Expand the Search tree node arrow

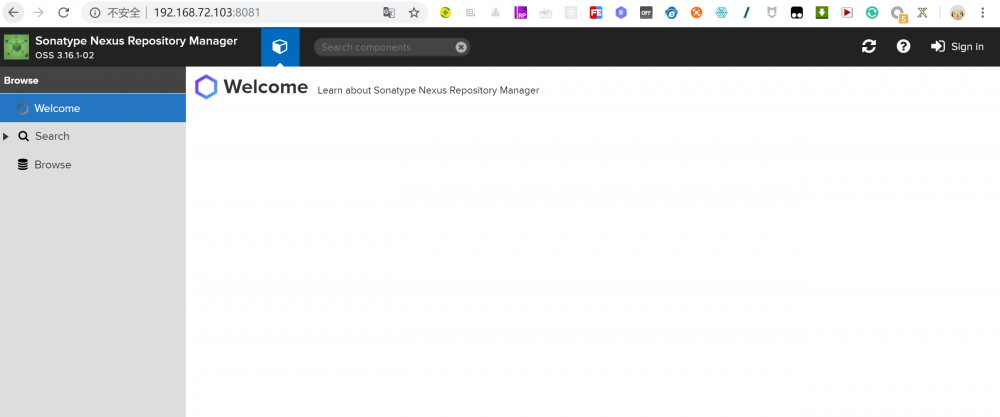pyautogui.click(x=6, y=136)
